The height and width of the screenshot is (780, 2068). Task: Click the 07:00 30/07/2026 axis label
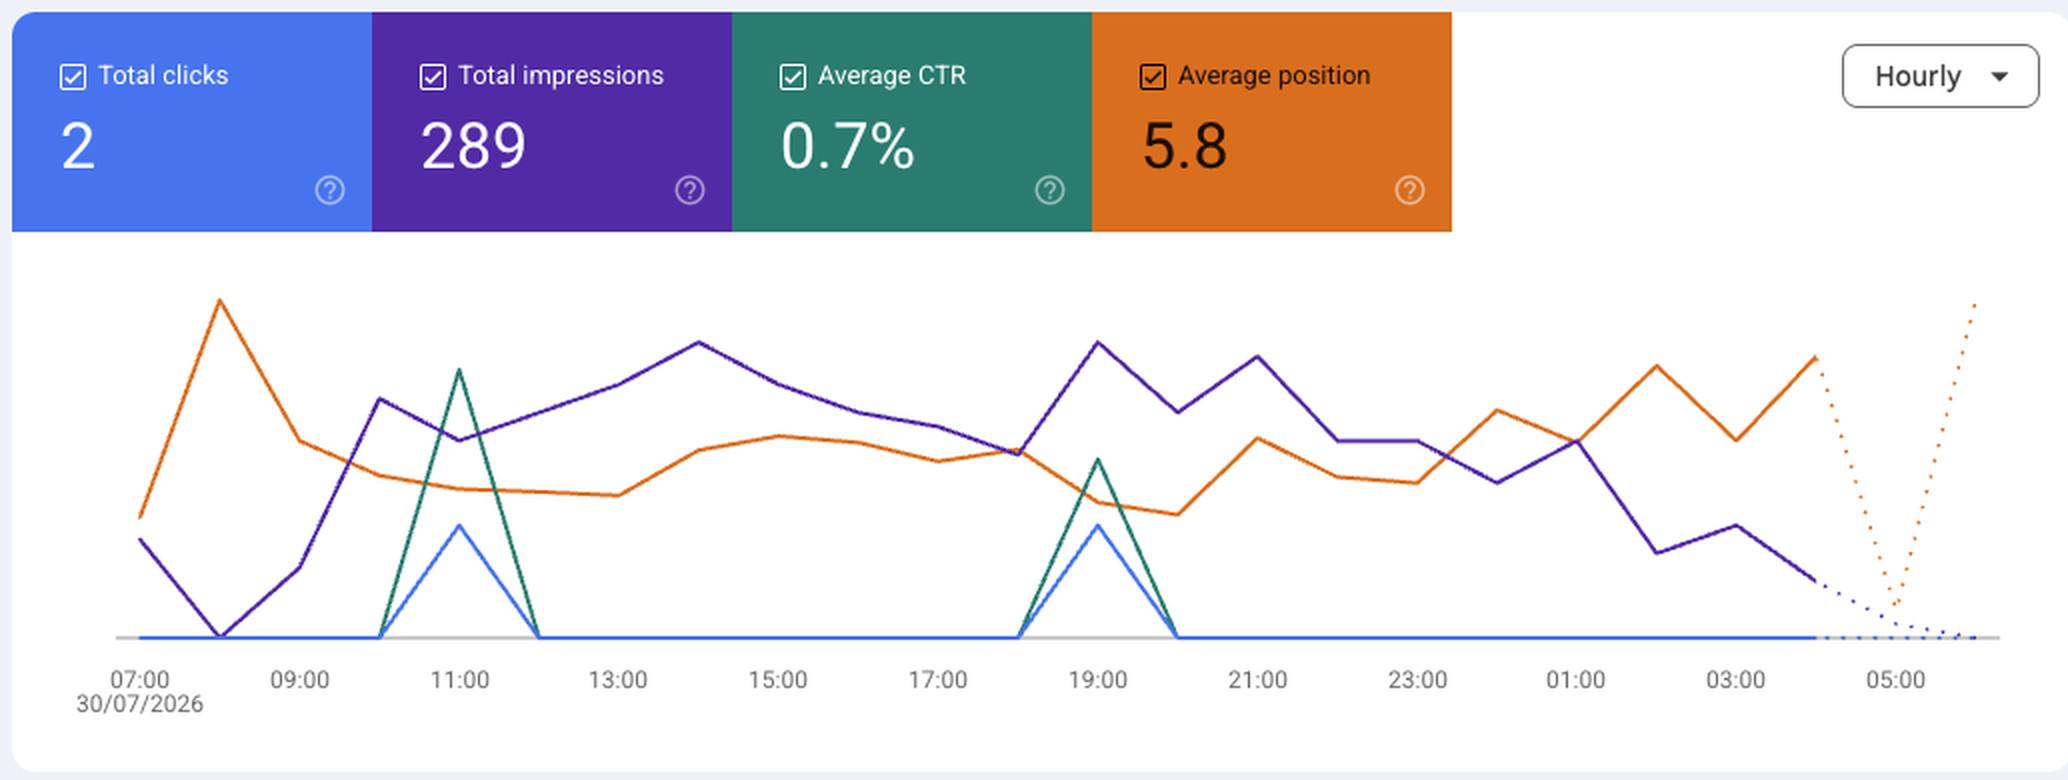[140, 692]
